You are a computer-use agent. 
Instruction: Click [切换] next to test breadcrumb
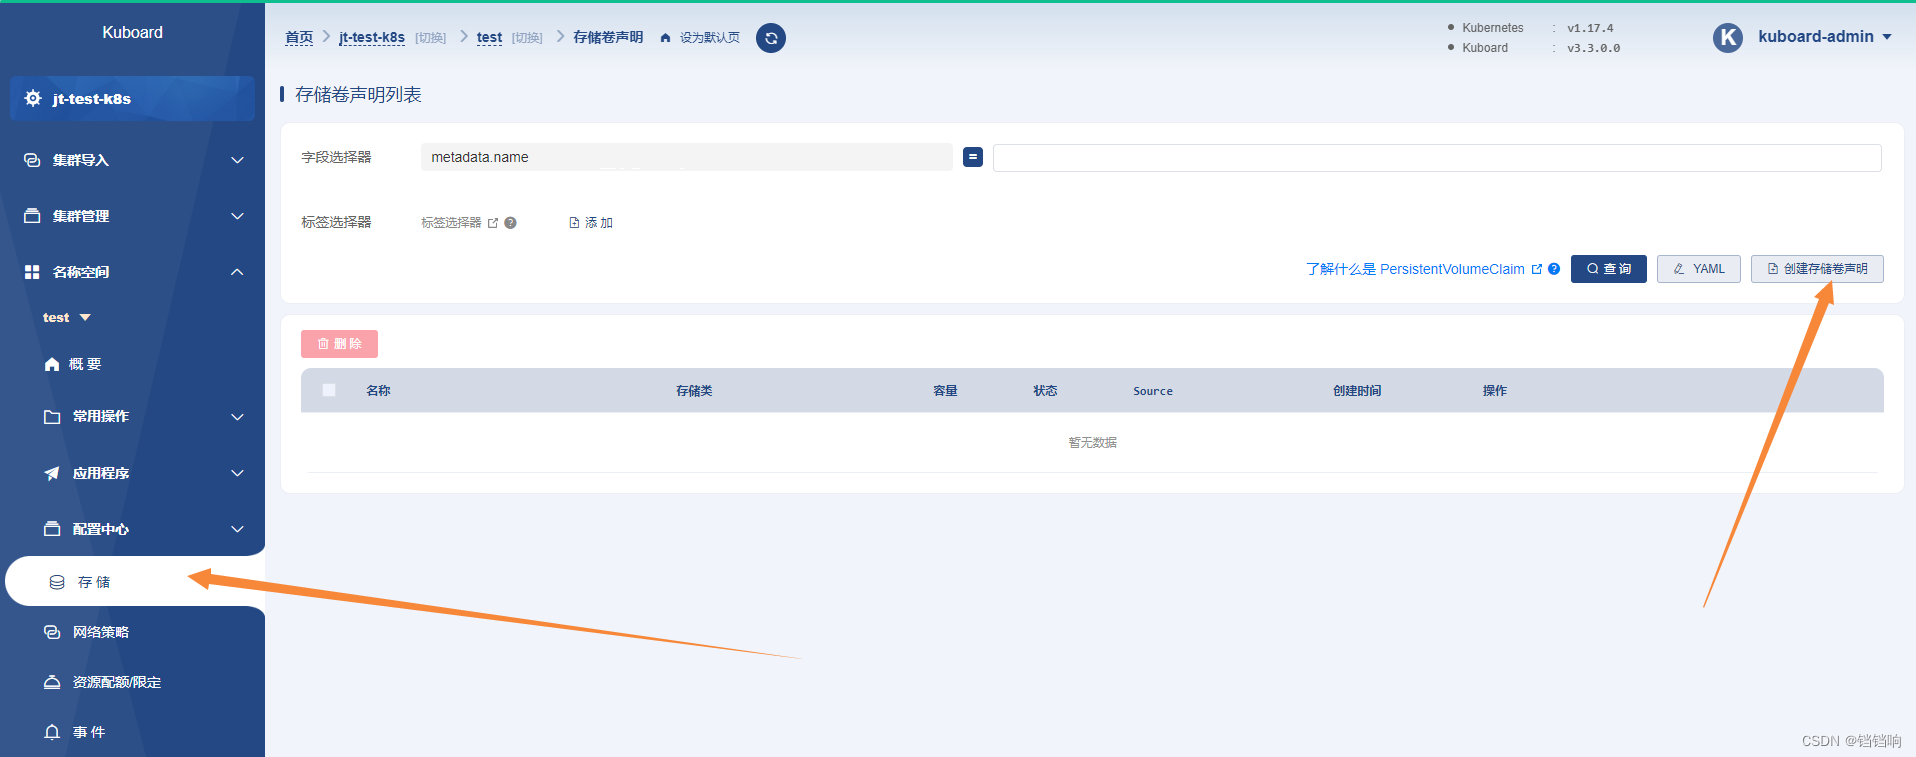pyautogui.click(x=527, y=38)
